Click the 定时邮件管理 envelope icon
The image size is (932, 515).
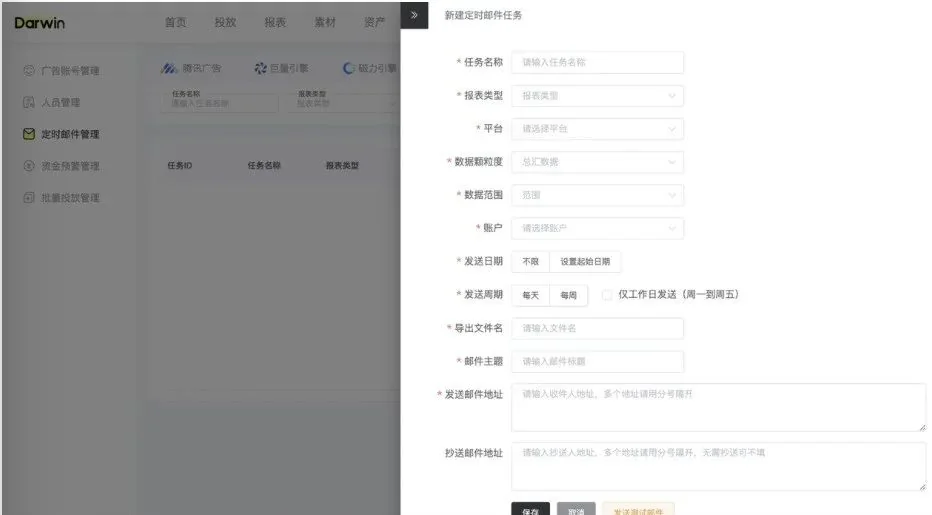(x=29, y=134)
